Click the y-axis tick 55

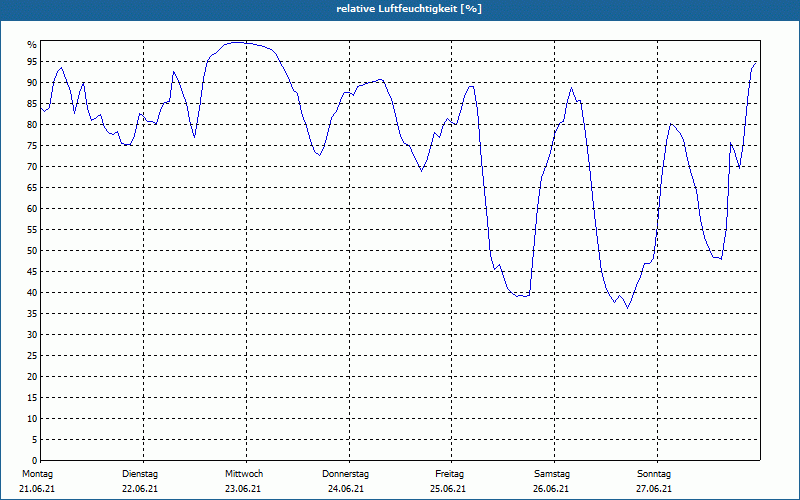[32, 230]
